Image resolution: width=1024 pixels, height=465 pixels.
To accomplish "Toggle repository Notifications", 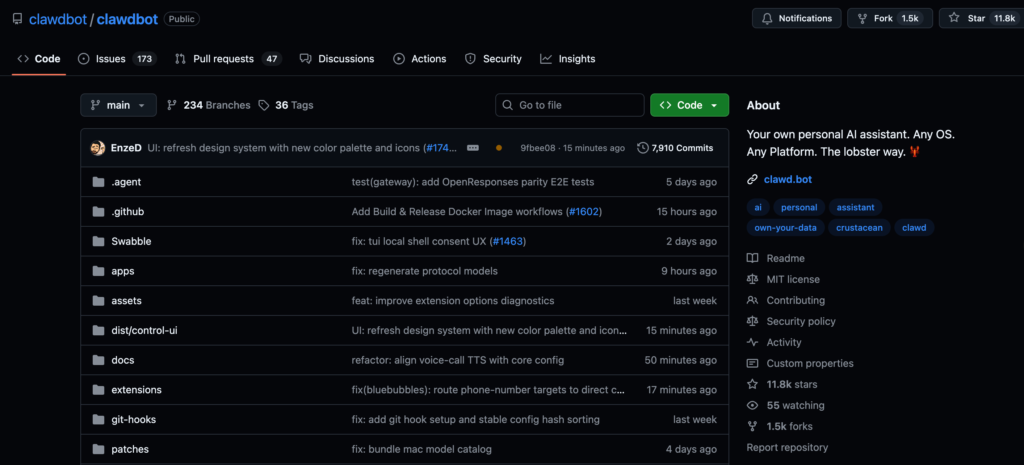I will (796, 18).
